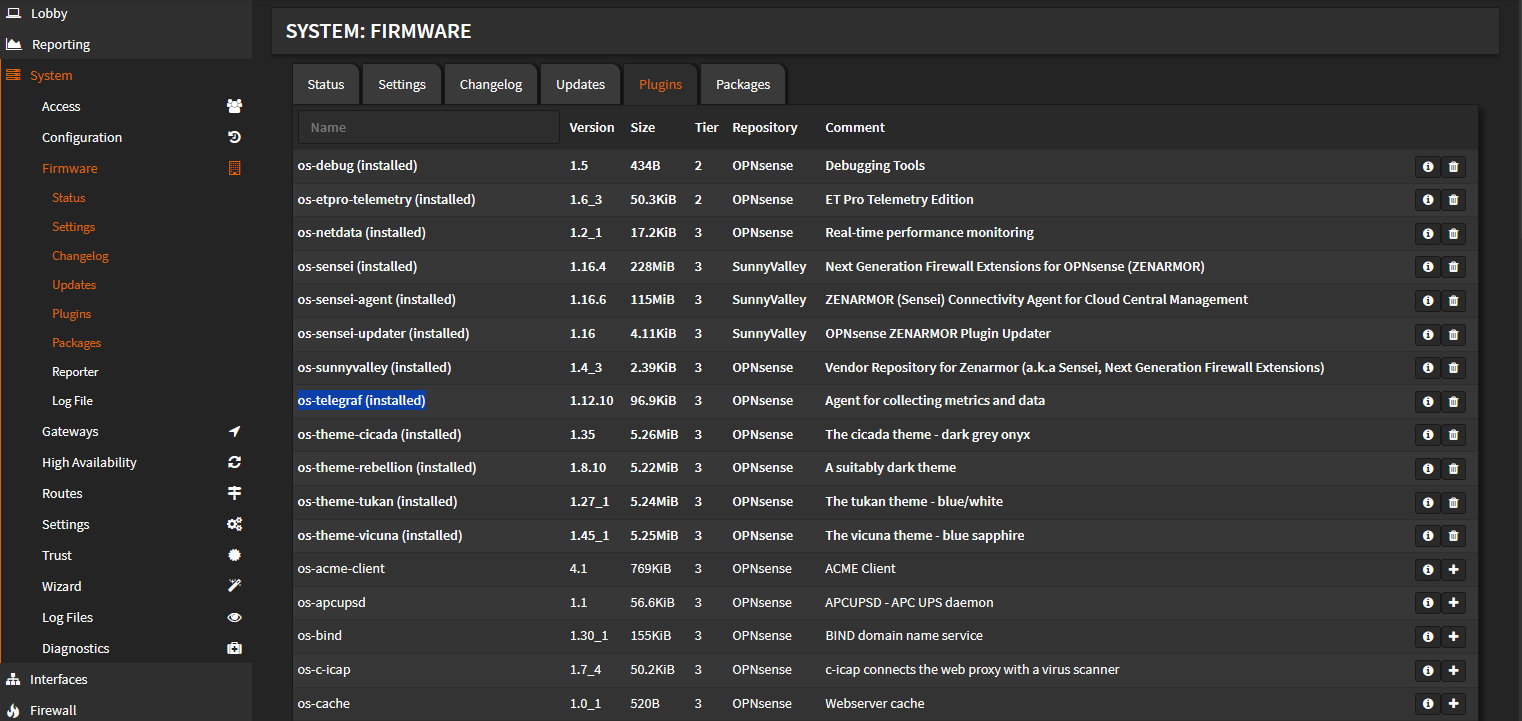Open the Settings tab

[402, 84]
